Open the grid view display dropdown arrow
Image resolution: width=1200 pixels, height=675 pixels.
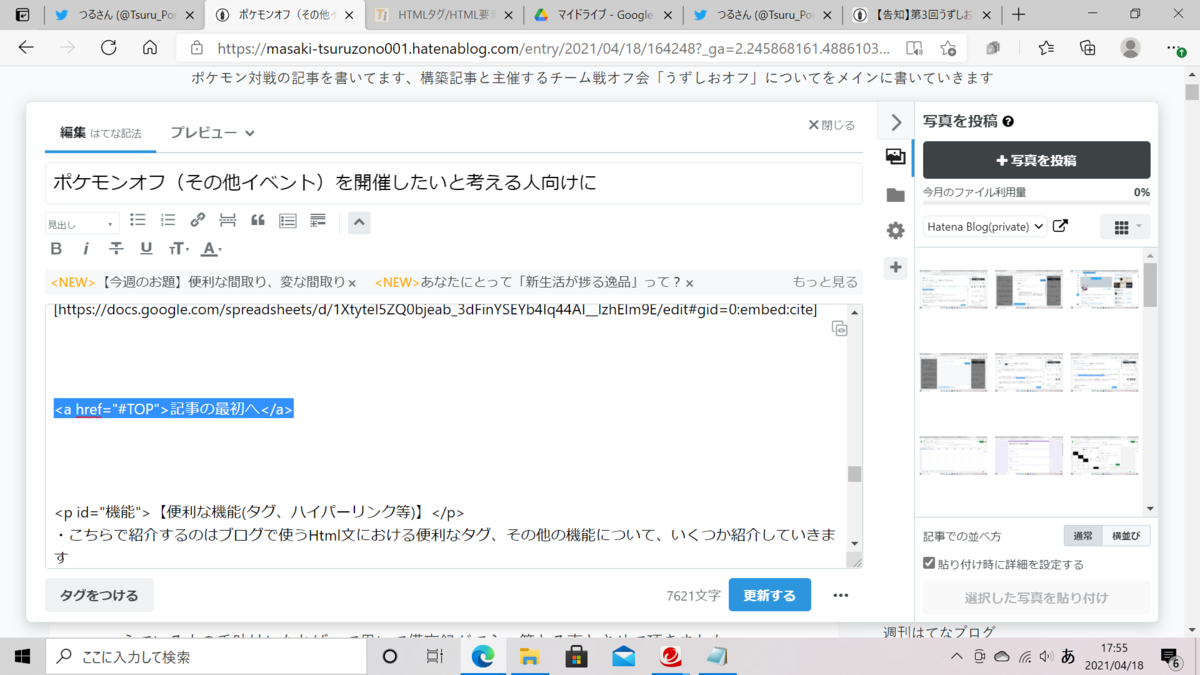pyautogui.click(x=1138, y=226)
